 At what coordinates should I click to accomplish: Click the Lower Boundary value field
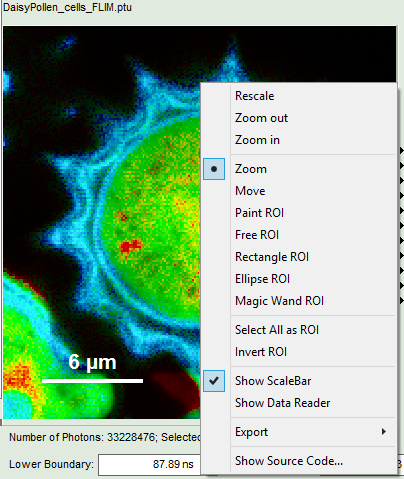point(149,464)
